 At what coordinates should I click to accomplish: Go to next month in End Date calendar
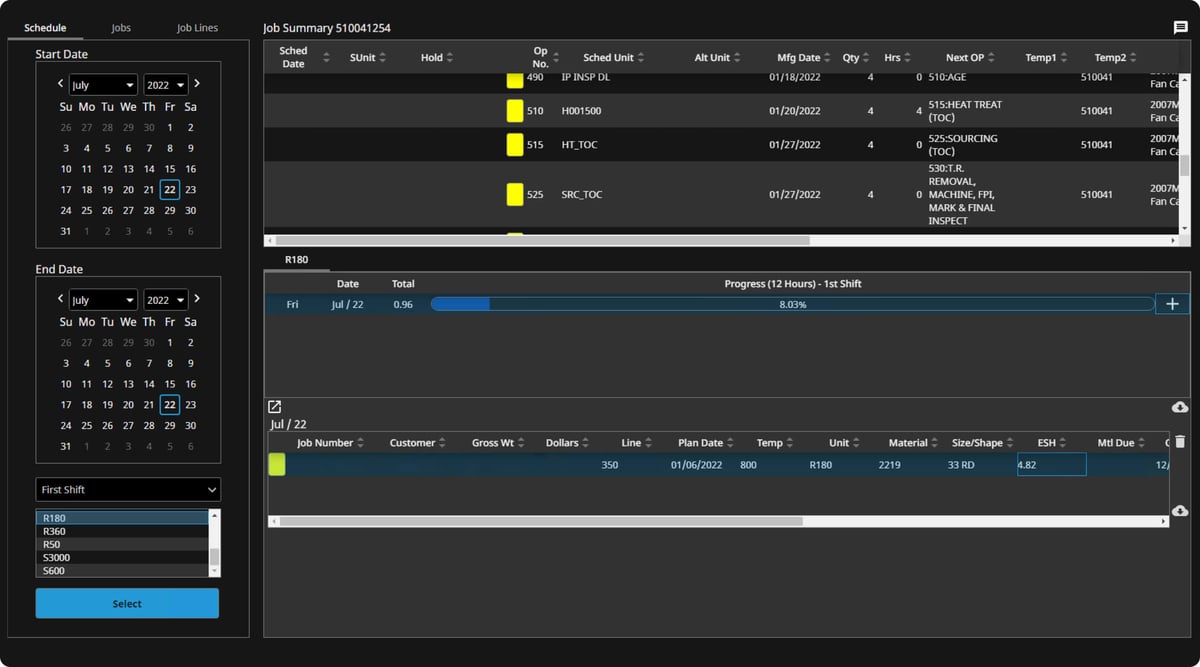(197, 299)
